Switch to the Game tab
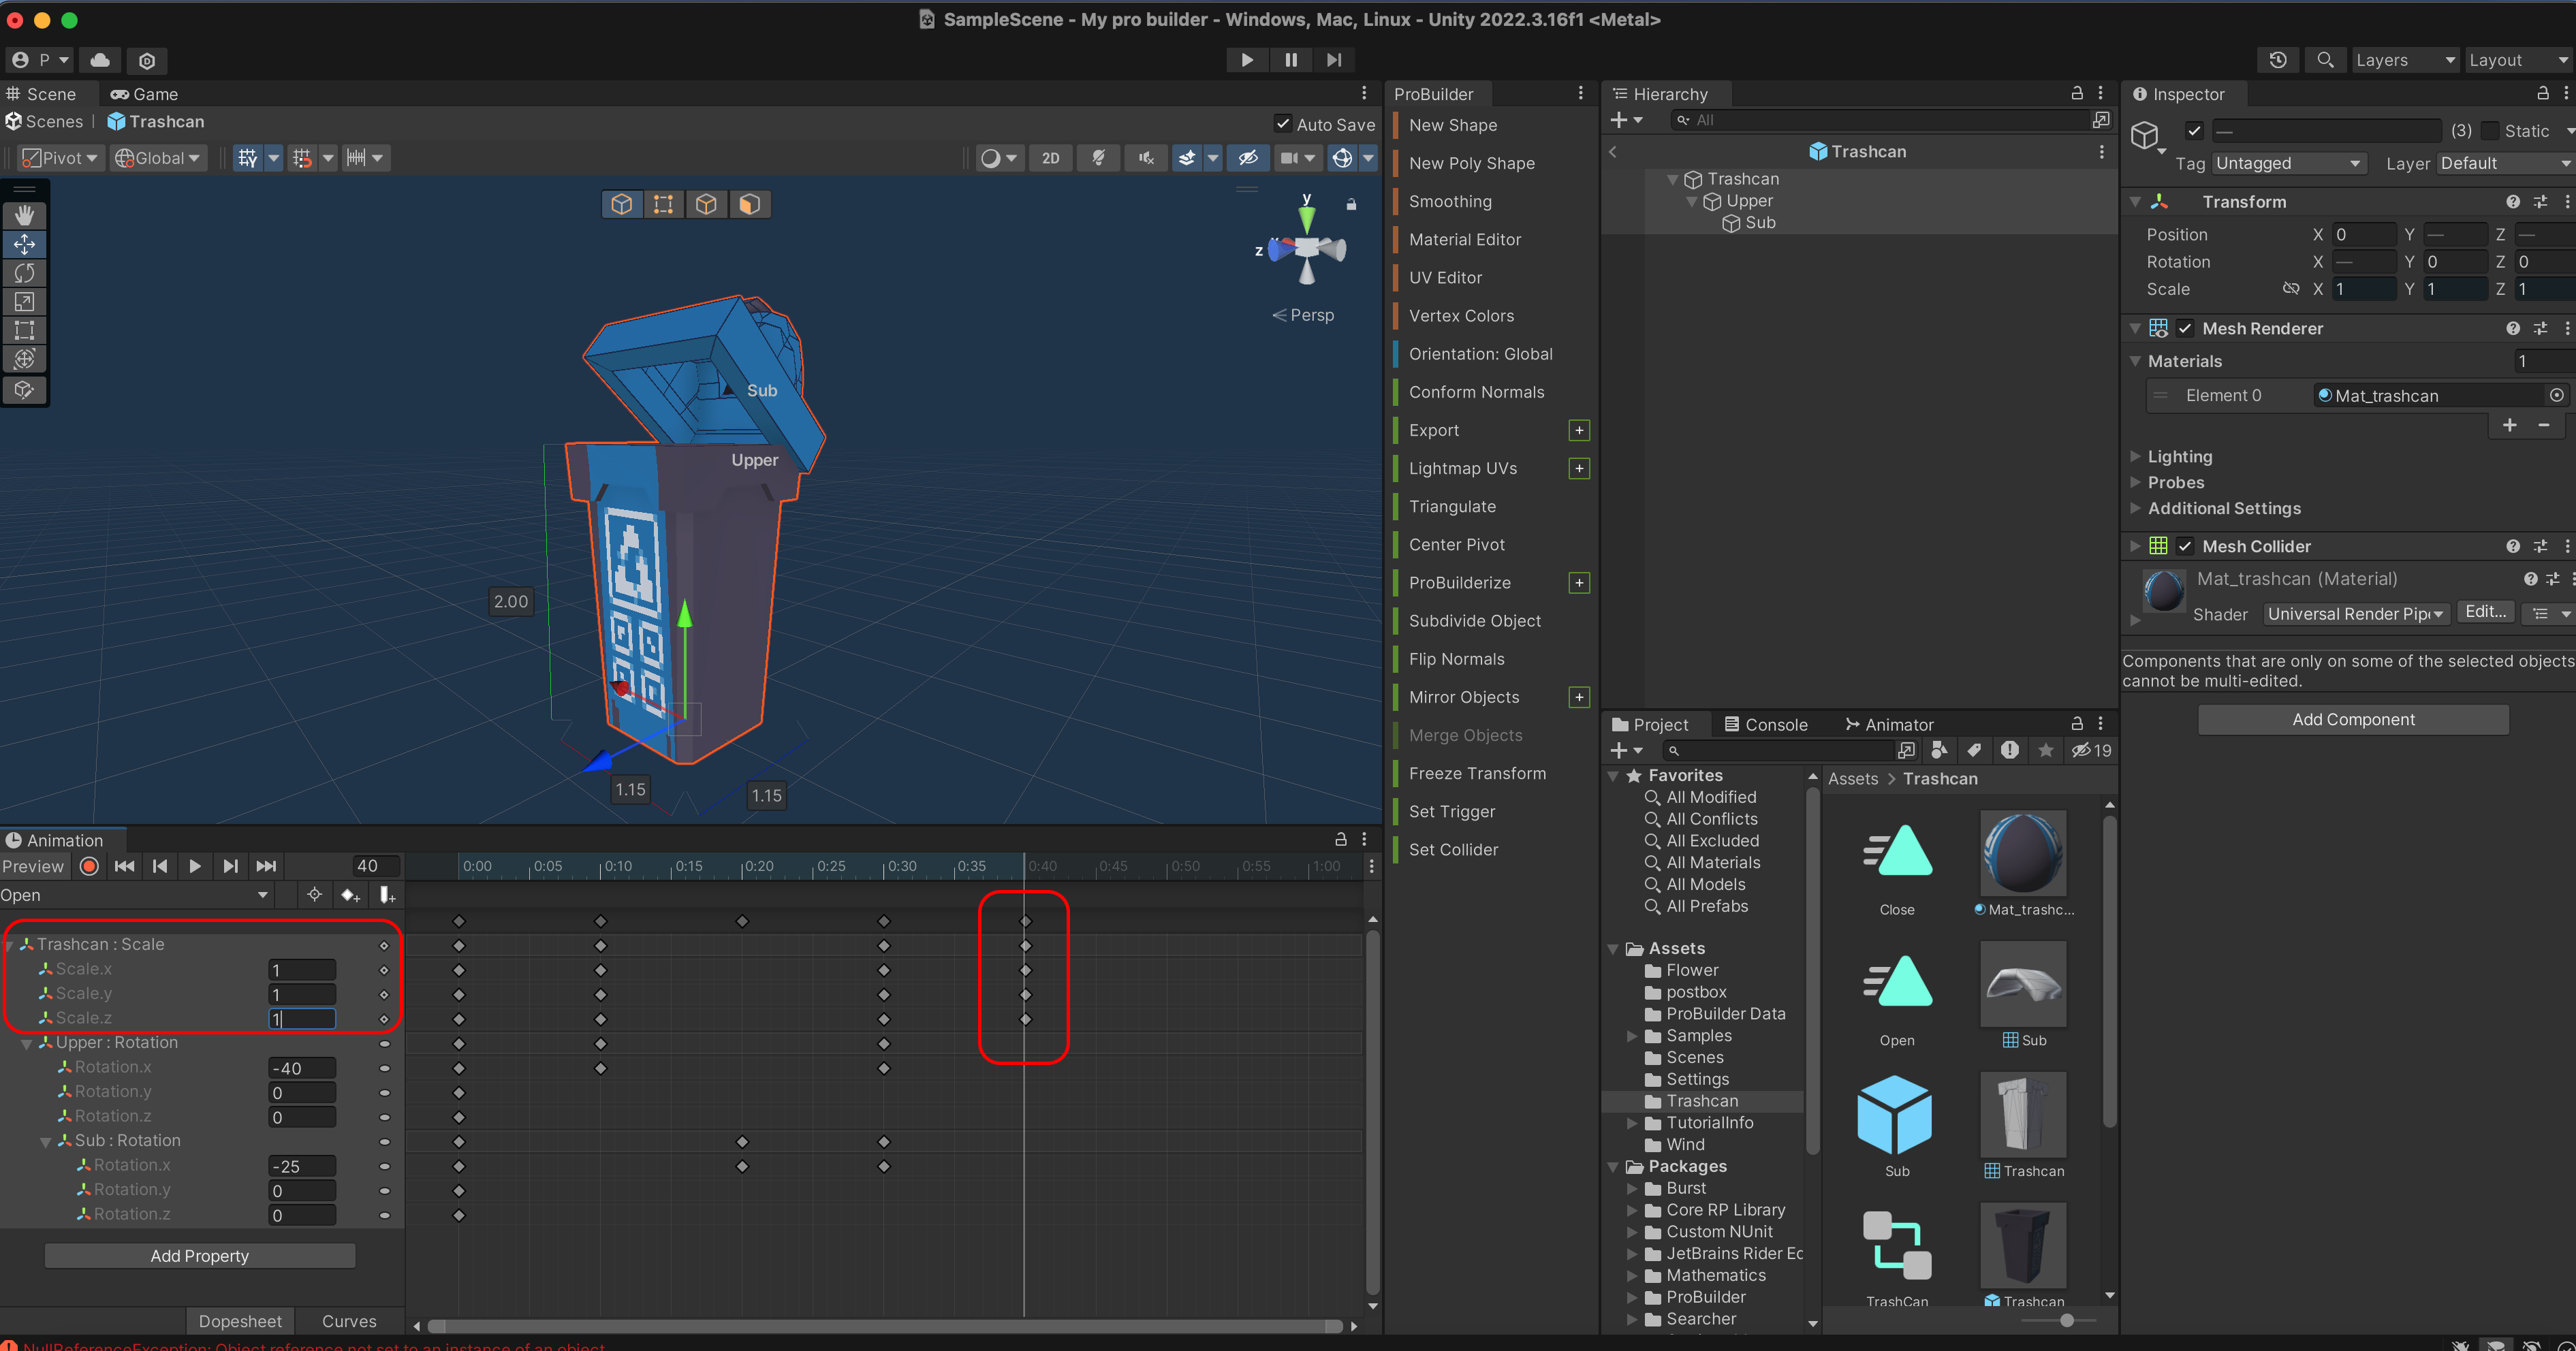This screenshot has width=2576, height=1351. tap(145, 94)
